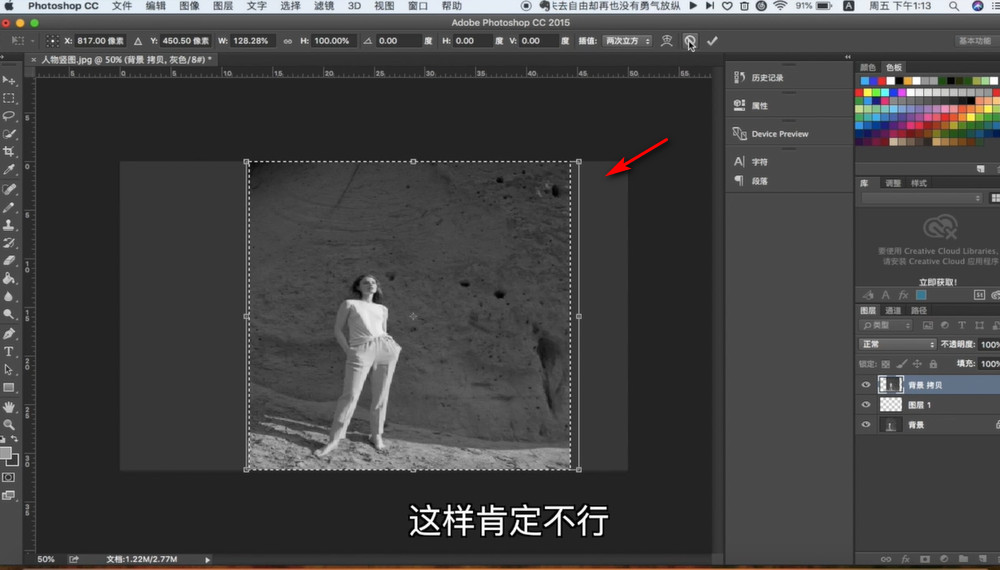
Task: Link layers at Layers panel bottom
Action: [x=886, y=559]
